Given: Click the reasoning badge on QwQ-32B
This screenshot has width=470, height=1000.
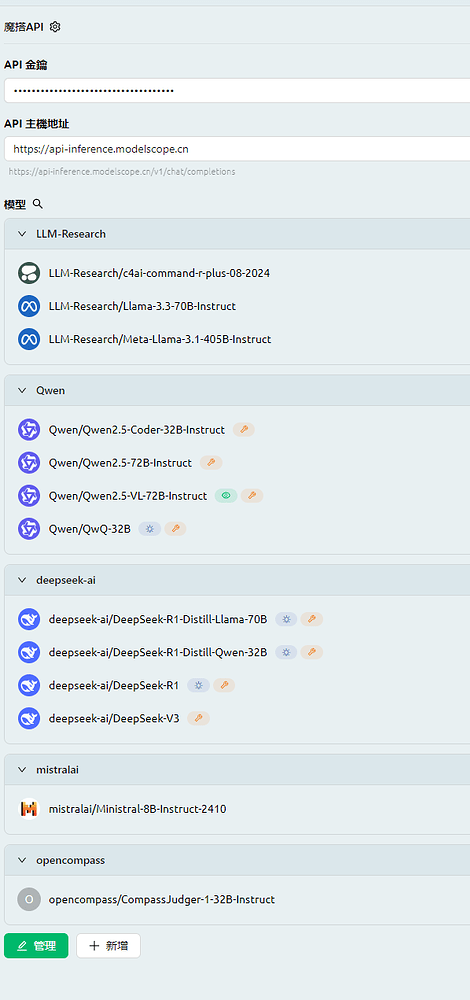Looking at the screenshot, I should (x=150, y=529).
